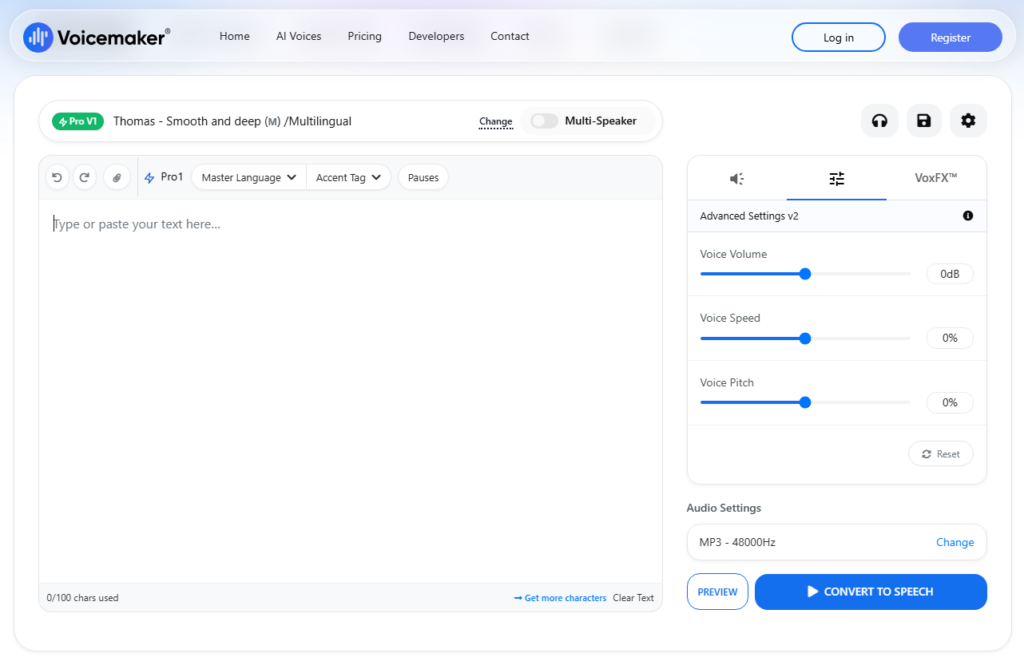
Task: Click the save floppy disk icon
Action: (923, 121)
